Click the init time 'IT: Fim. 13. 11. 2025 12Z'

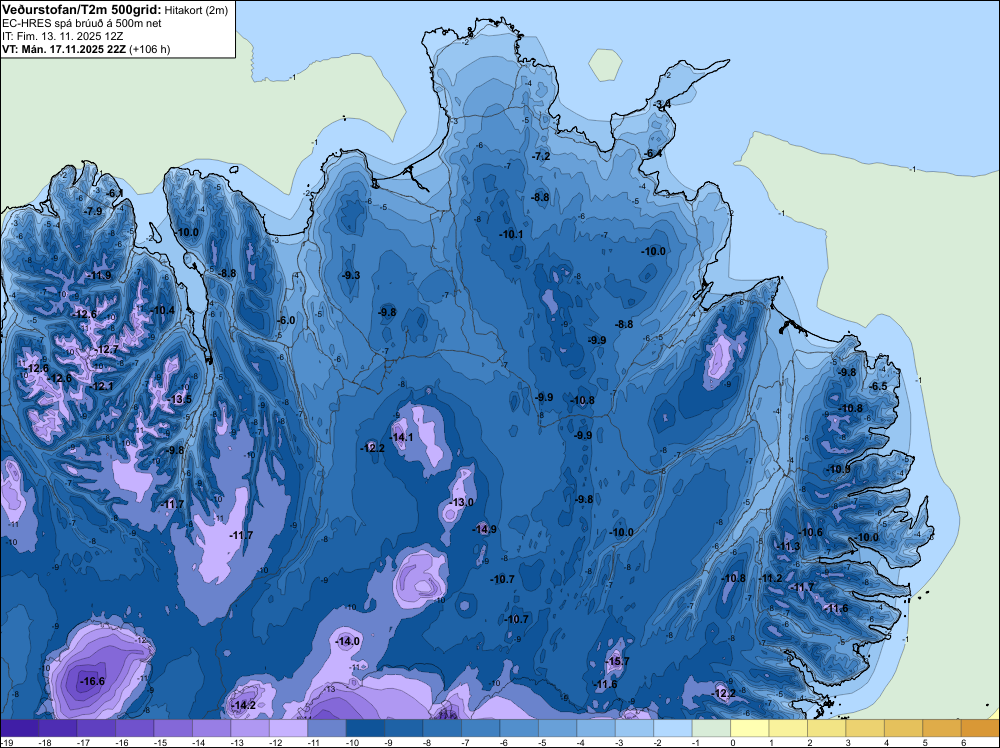pyautogui.click(x=62, y=36)
